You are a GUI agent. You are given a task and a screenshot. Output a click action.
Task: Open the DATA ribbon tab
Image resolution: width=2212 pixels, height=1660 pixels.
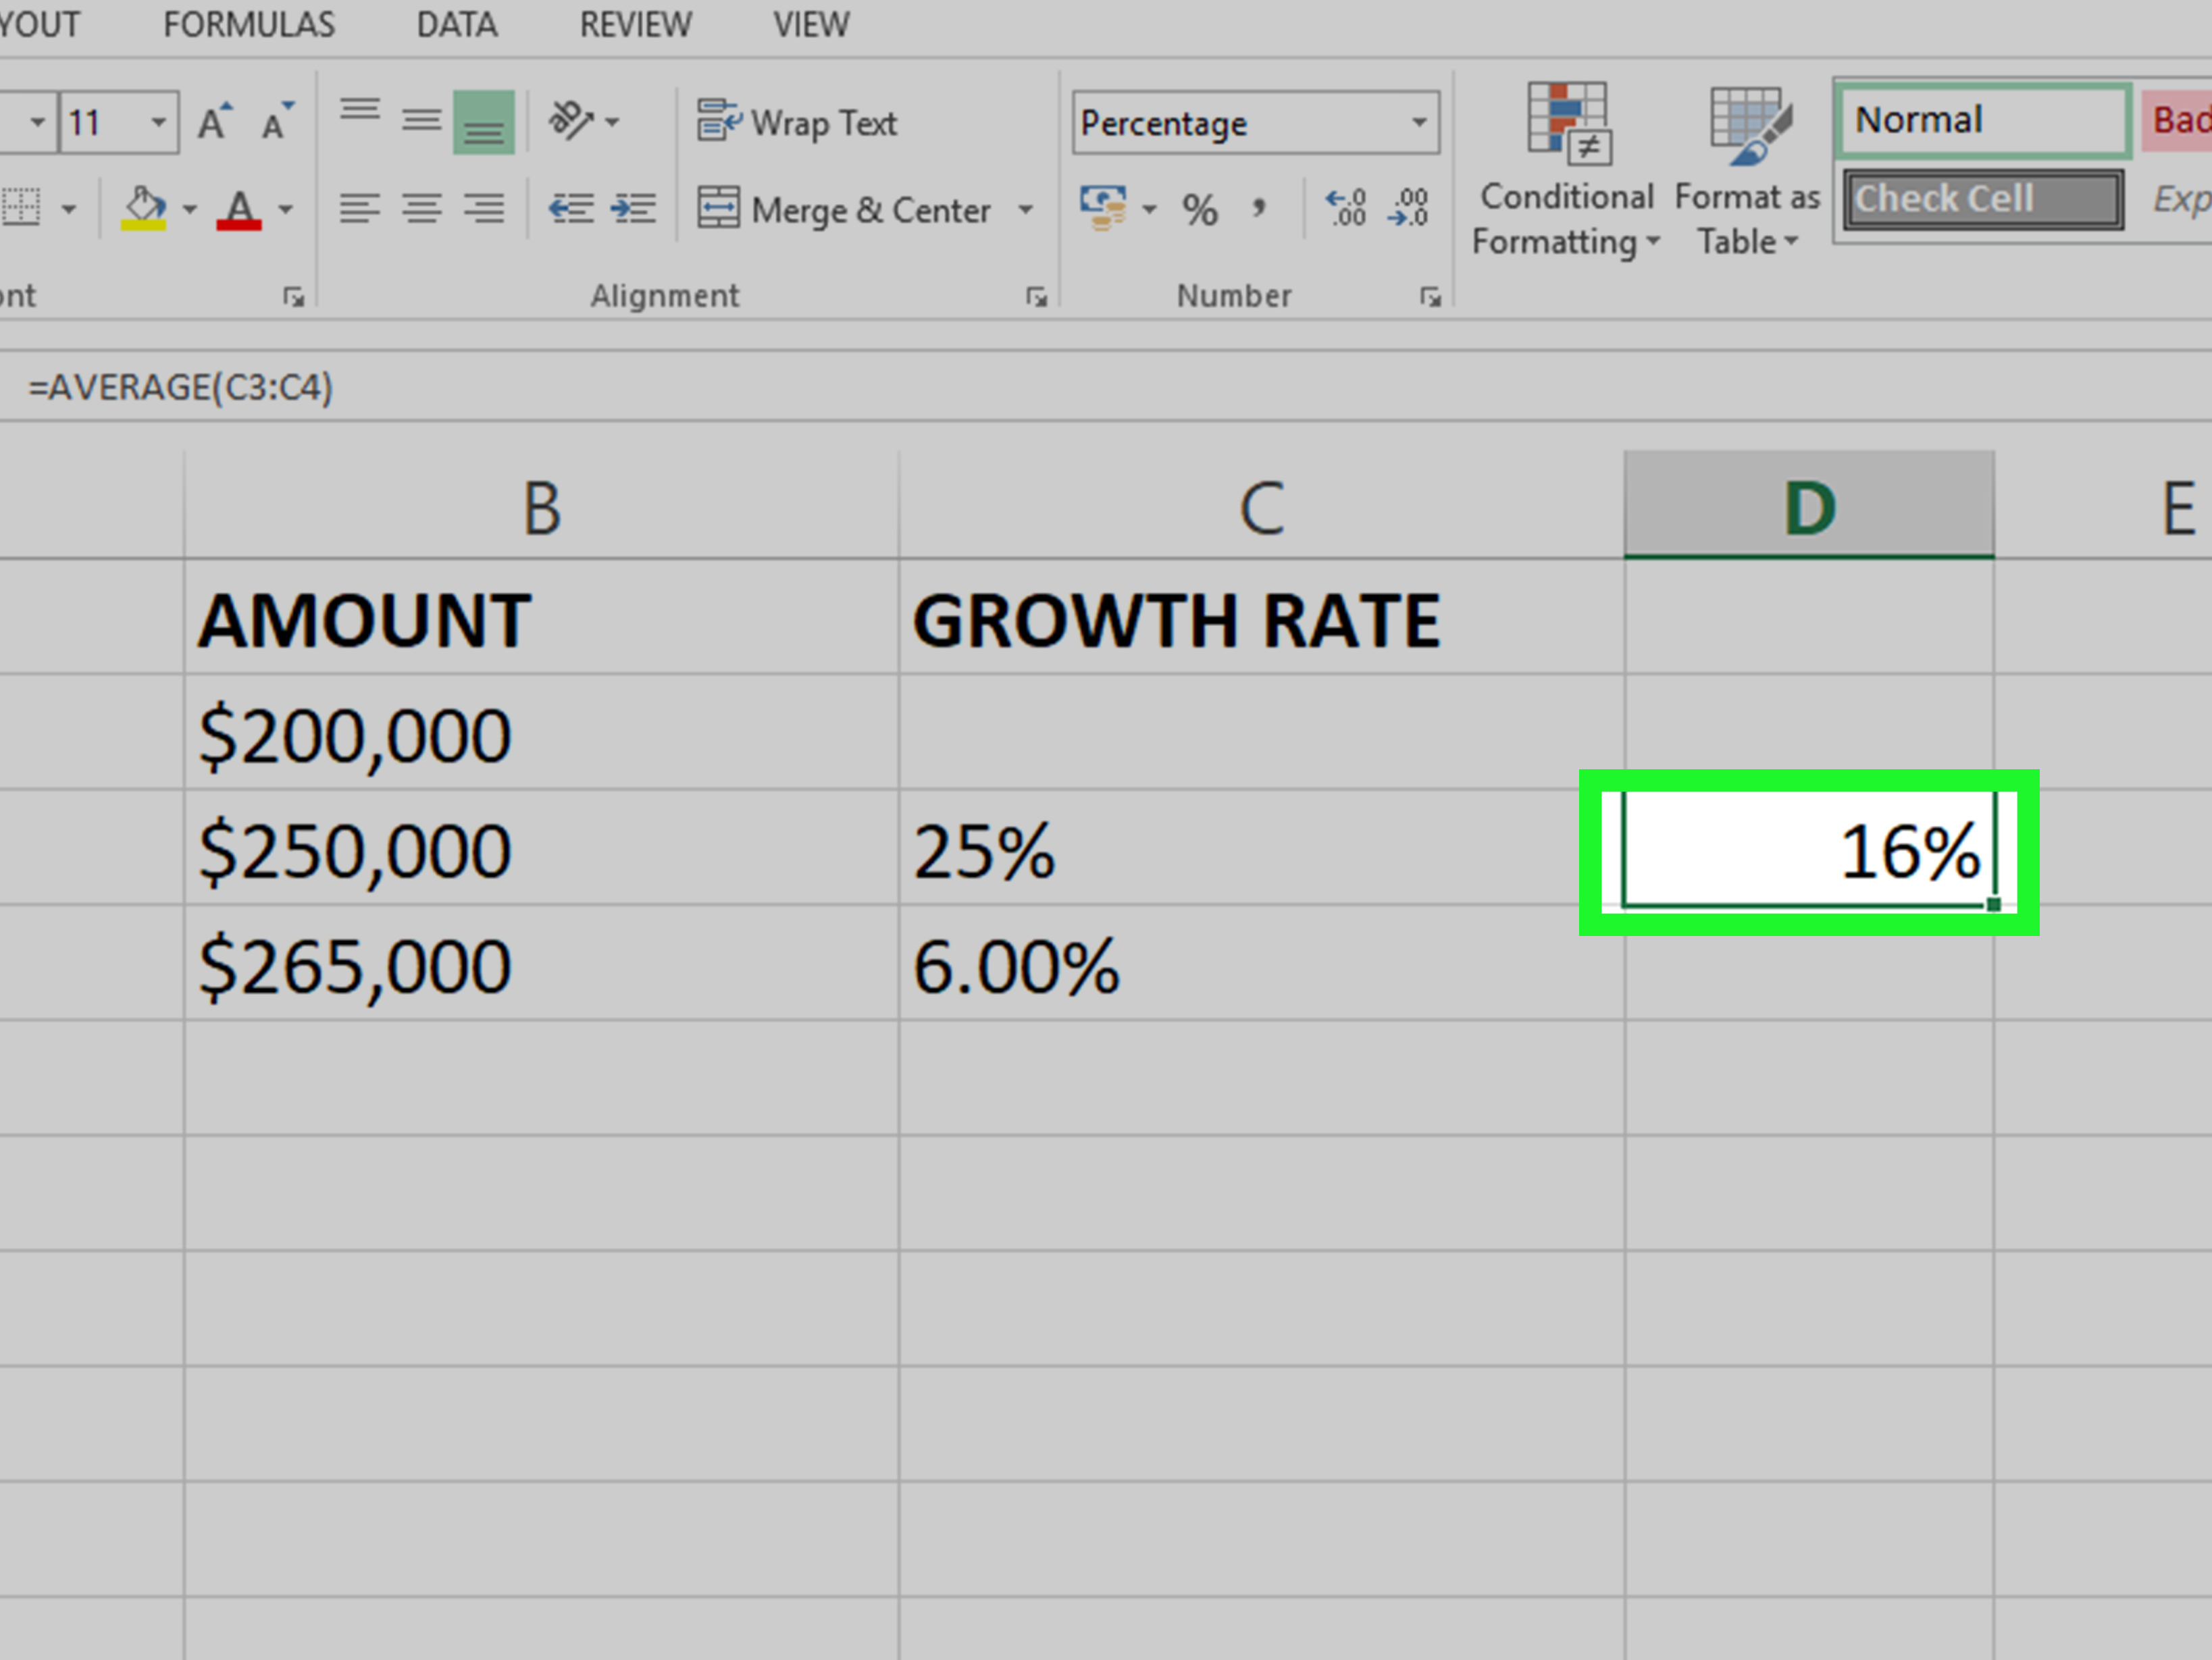tap(456, 24)
